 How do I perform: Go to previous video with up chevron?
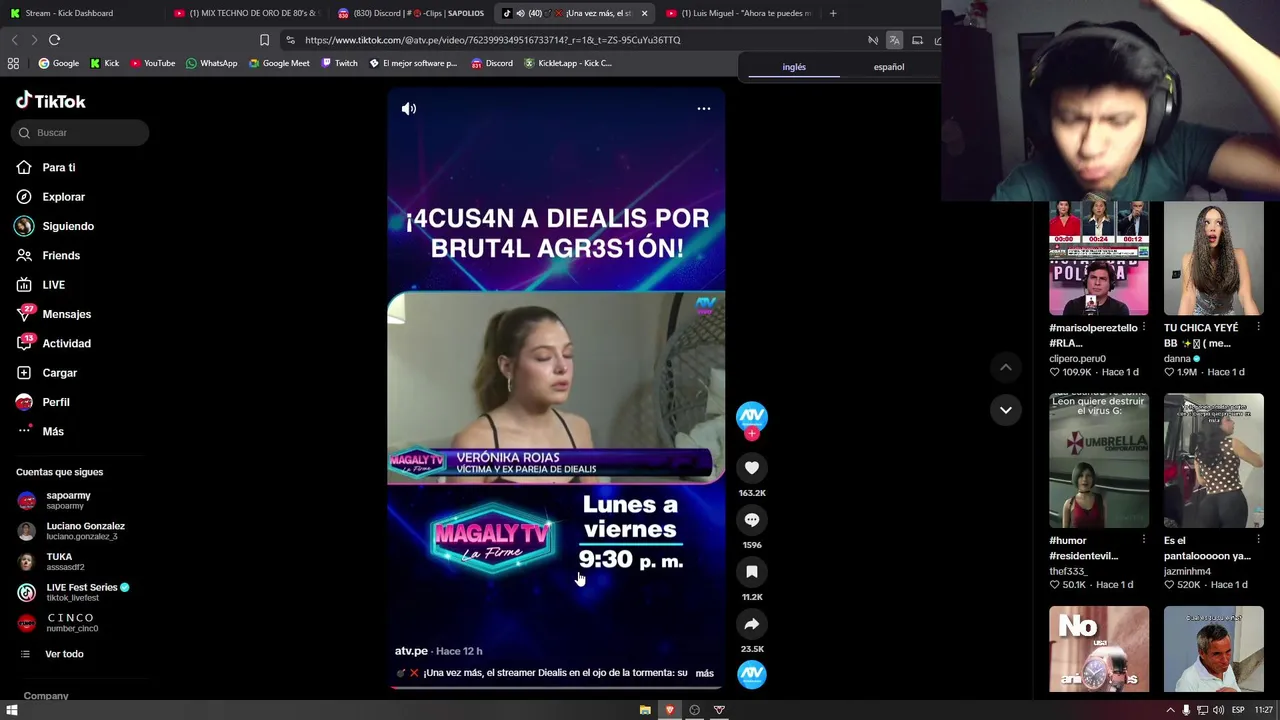coord(1006,368)
